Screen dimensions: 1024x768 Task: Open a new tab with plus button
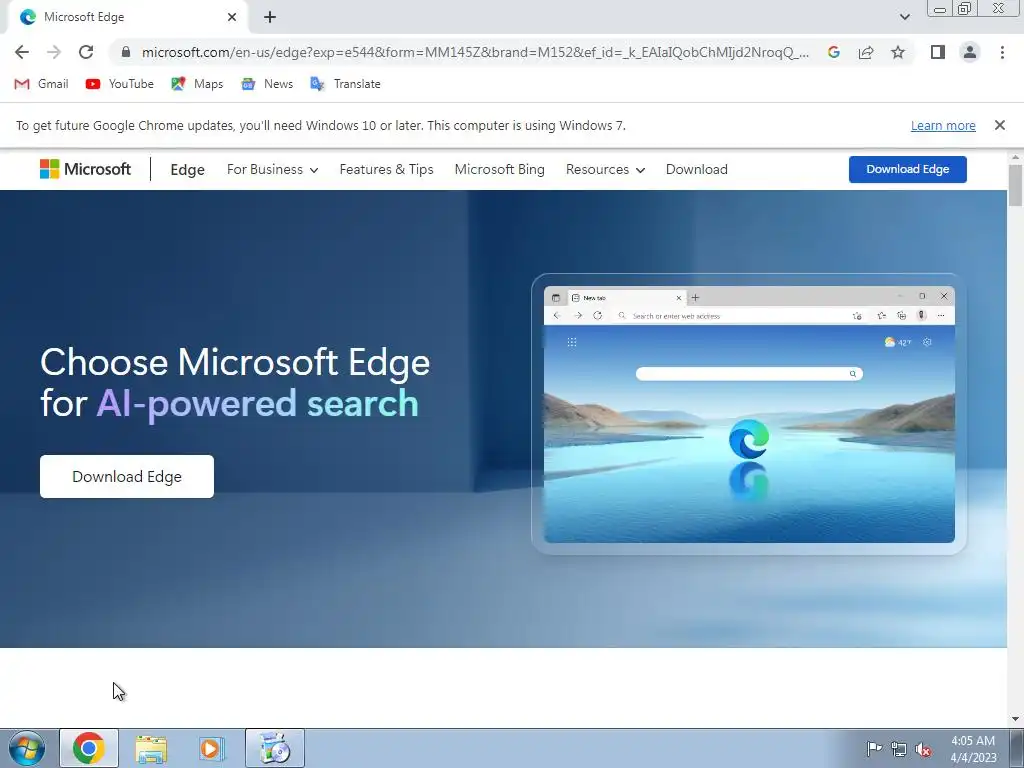coord(270,18)
